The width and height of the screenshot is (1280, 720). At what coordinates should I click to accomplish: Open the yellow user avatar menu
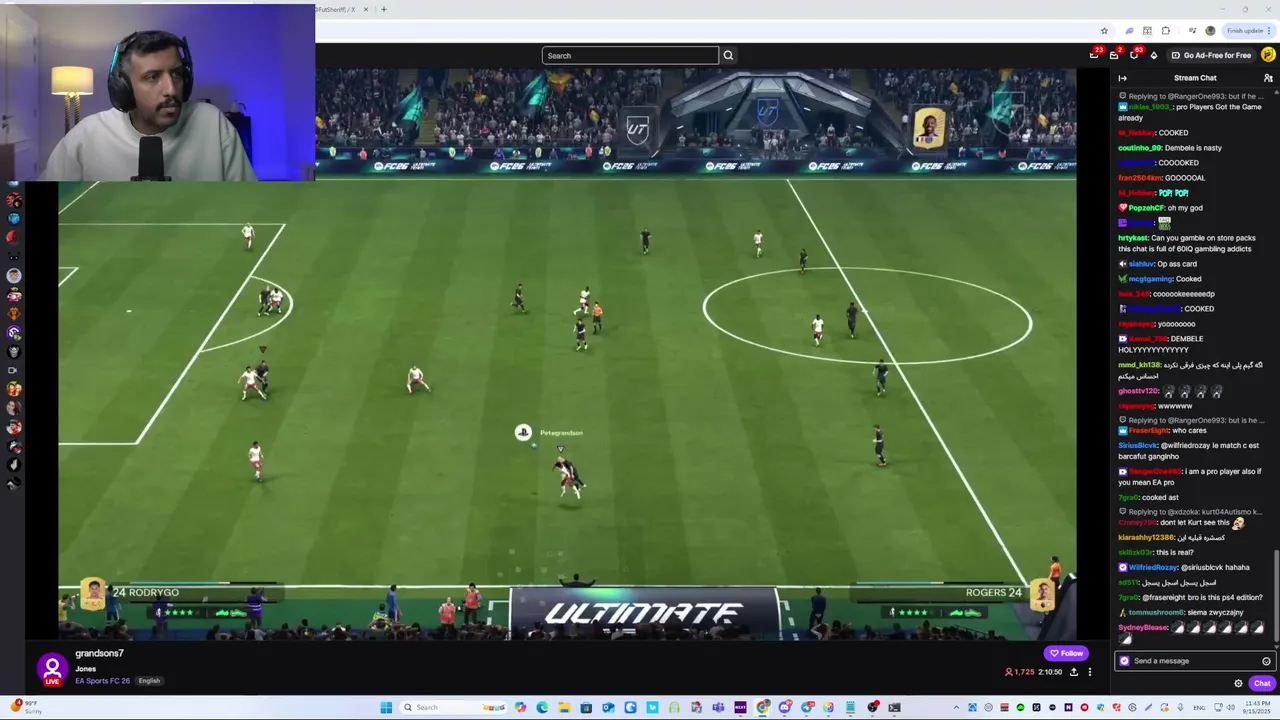pyautogui.click(x=1268, y=55)
